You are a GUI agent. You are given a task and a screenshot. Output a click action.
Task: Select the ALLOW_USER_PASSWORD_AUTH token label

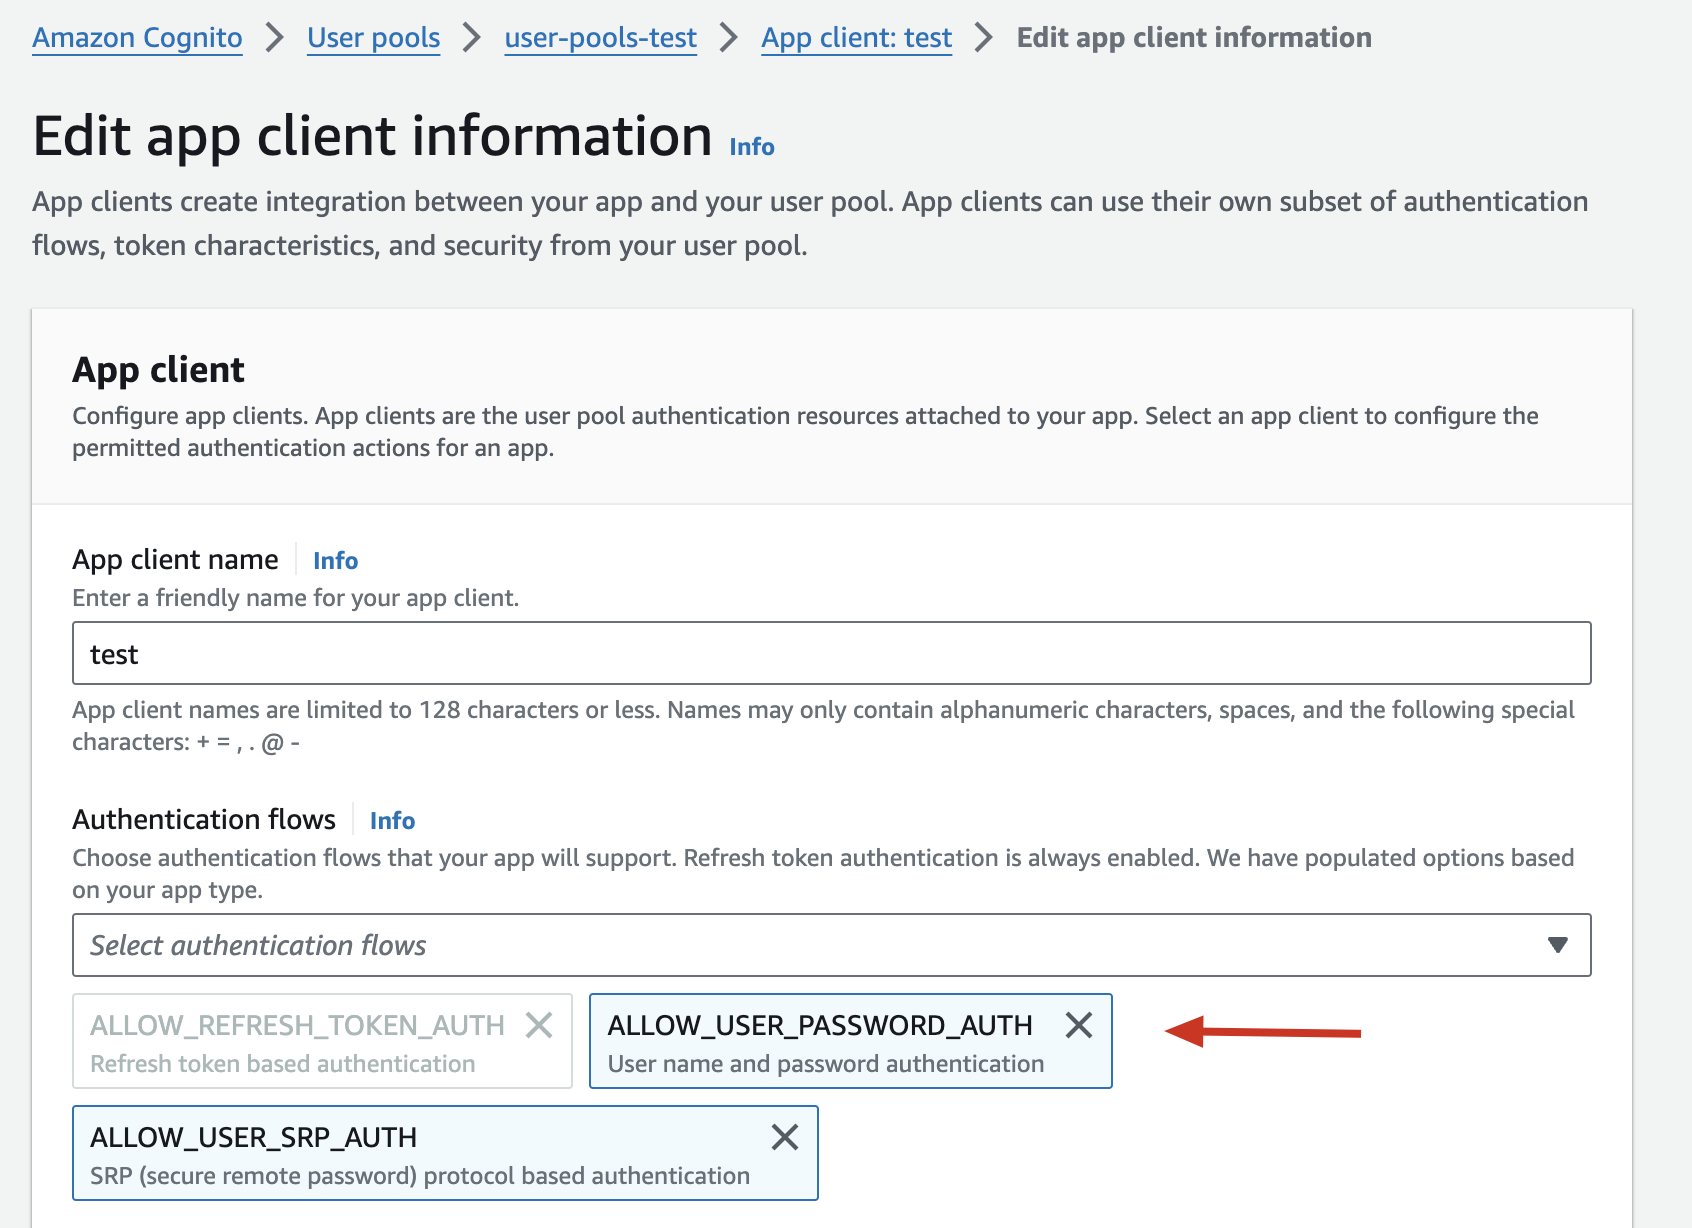pyautogui.click(x=820, y=1026)
